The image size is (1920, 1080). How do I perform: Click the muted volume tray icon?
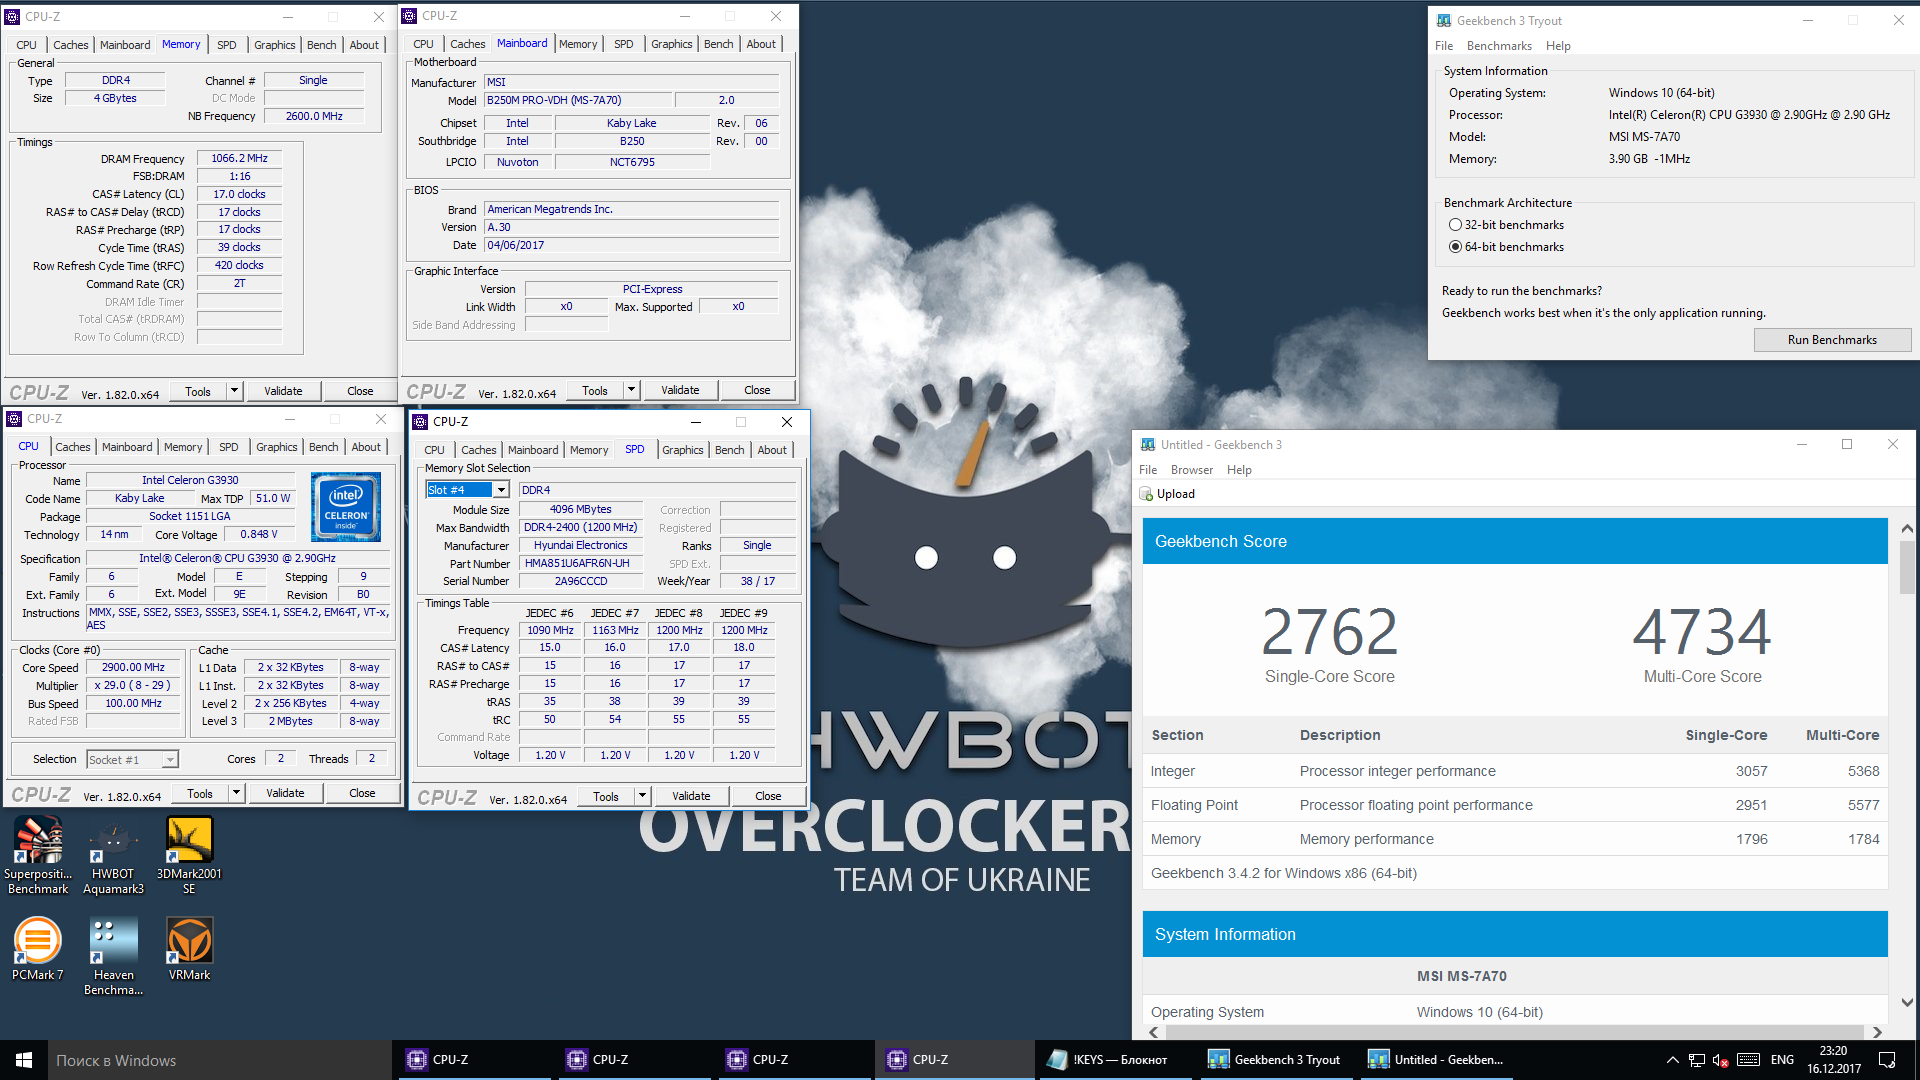click(1721, 1060)
